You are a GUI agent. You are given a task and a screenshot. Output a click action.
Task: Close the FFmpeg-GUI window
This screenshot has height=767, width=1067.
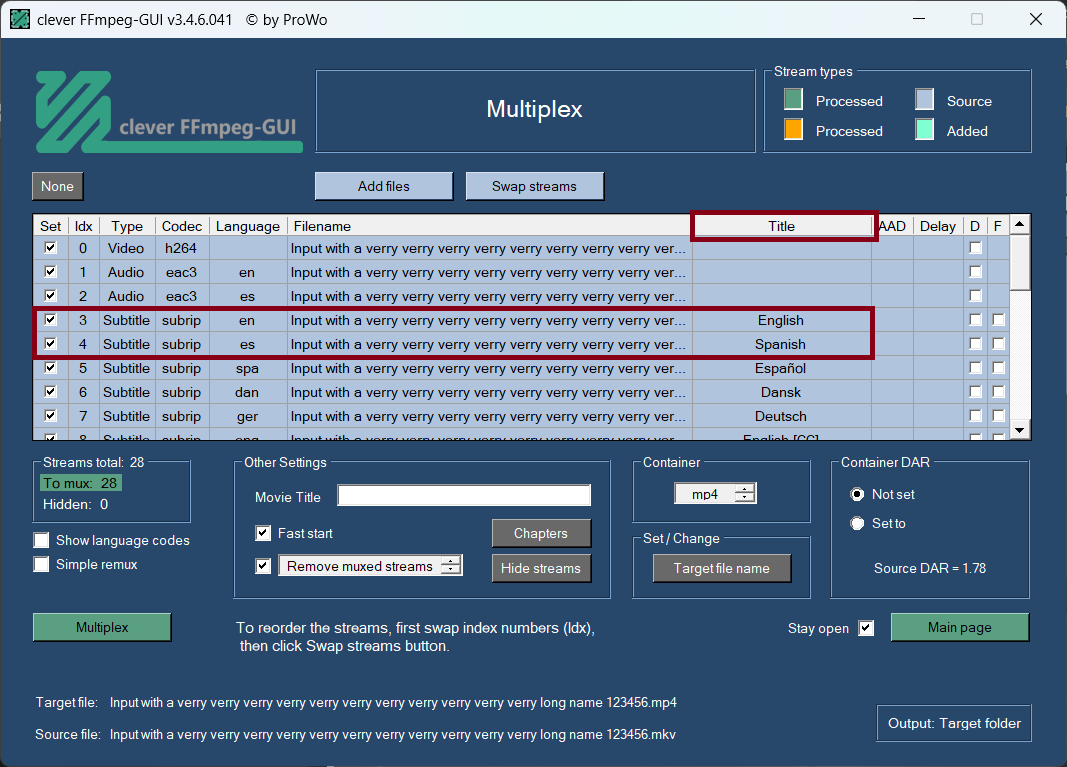tap(1036, 19)
